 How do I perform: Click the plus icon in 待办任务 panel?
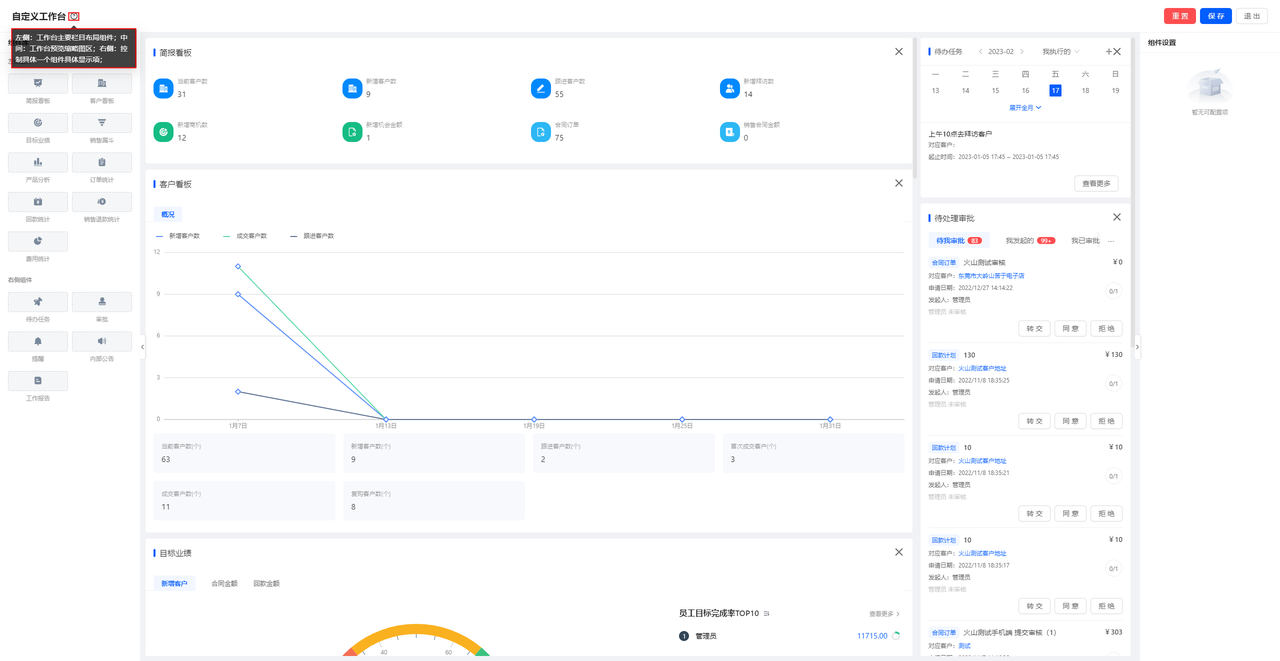pos(1108,52)
